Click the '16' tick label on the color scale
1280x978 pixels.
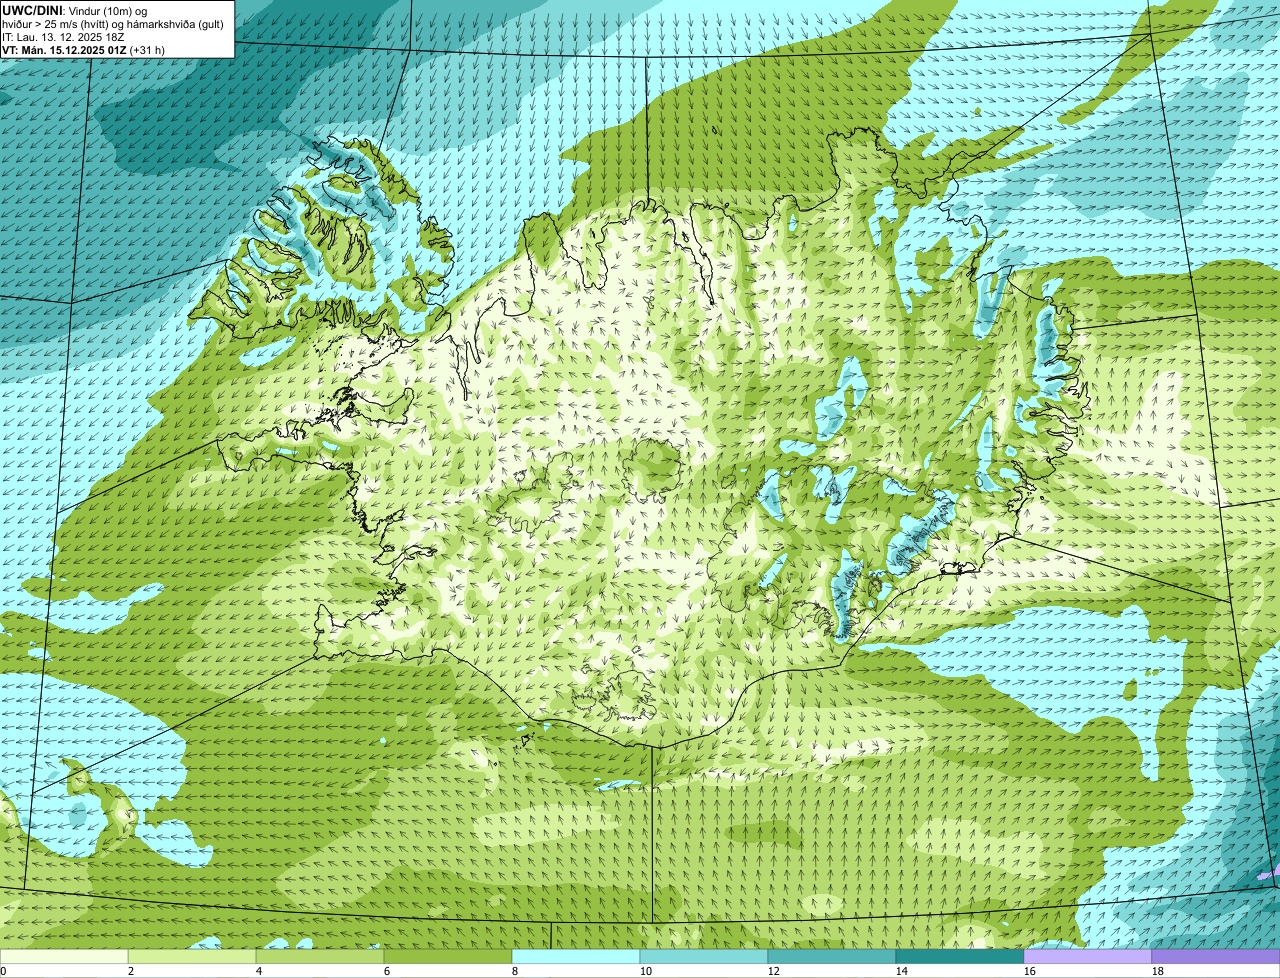1030,971
